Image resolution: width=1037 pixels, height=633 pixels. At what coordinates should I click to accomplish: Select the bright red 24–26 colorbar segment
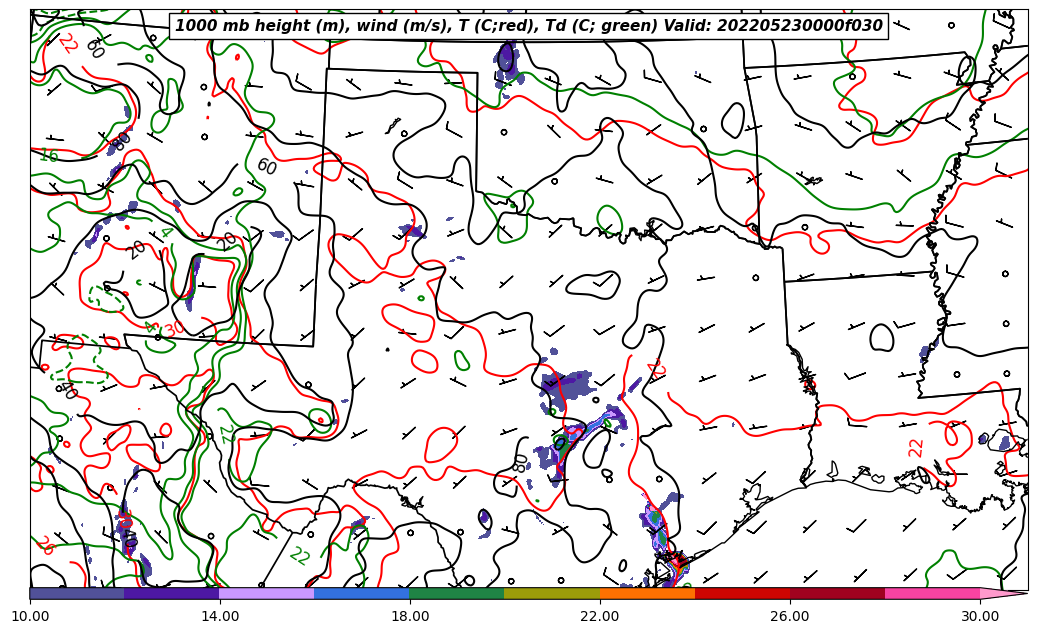[x=742, y=593]
